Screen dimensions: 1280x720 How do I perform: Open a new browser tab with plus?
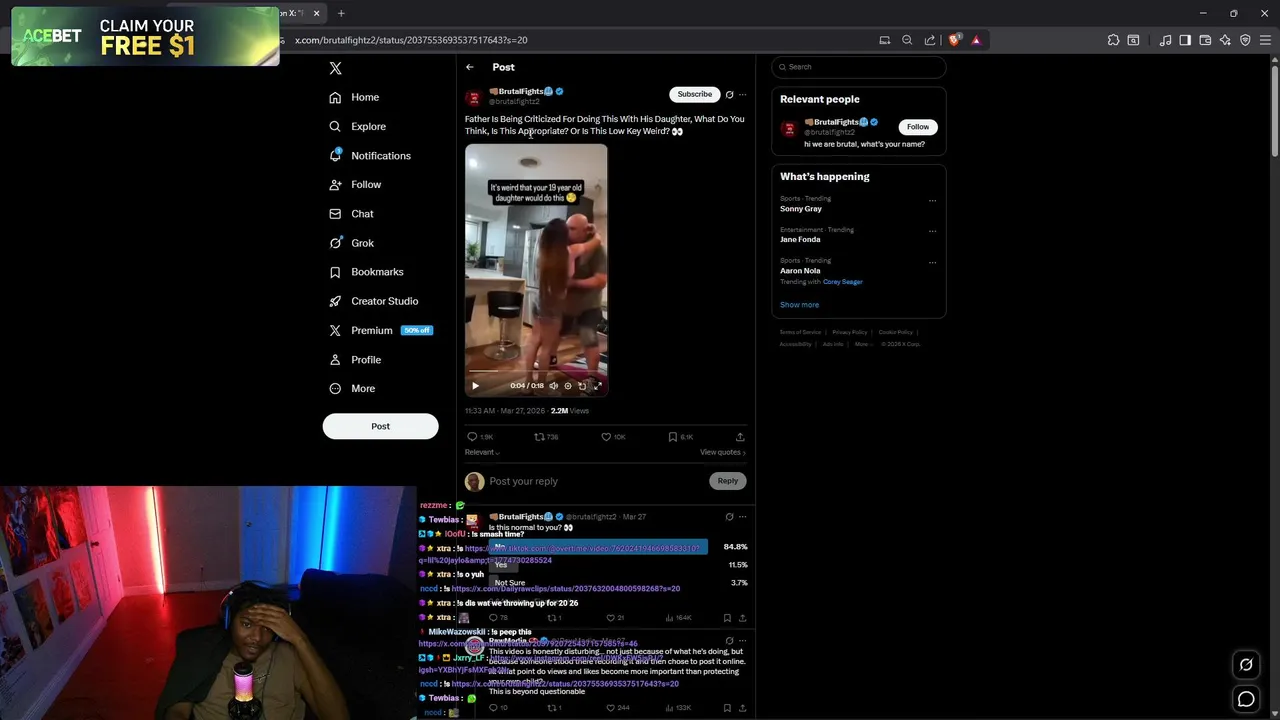(x=341, y=13)
